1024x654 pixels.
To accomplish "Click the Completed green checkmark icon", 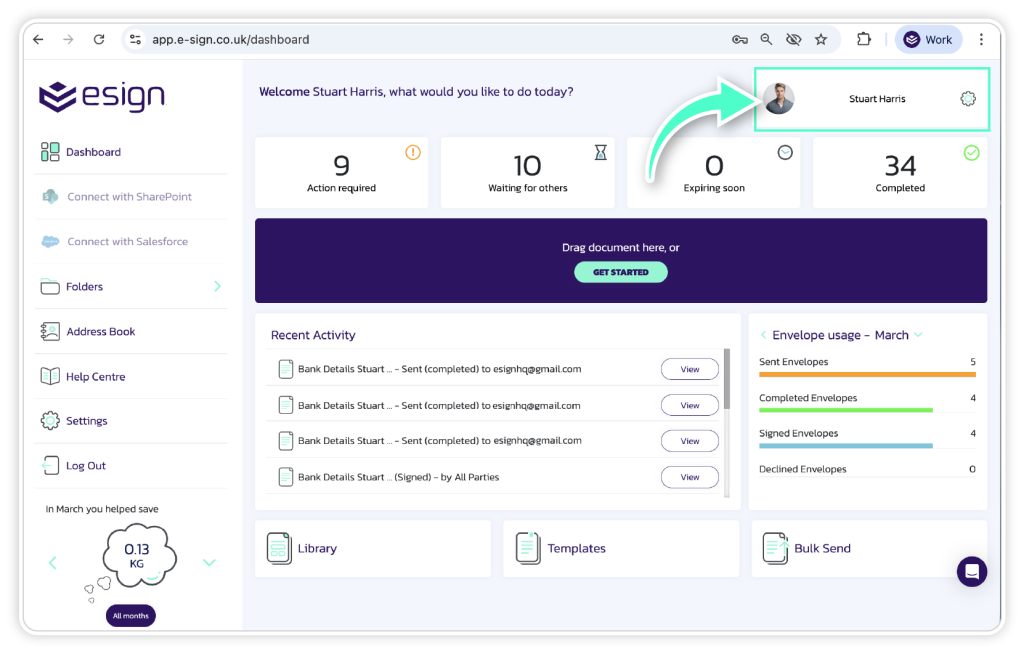I will [971, 153].
